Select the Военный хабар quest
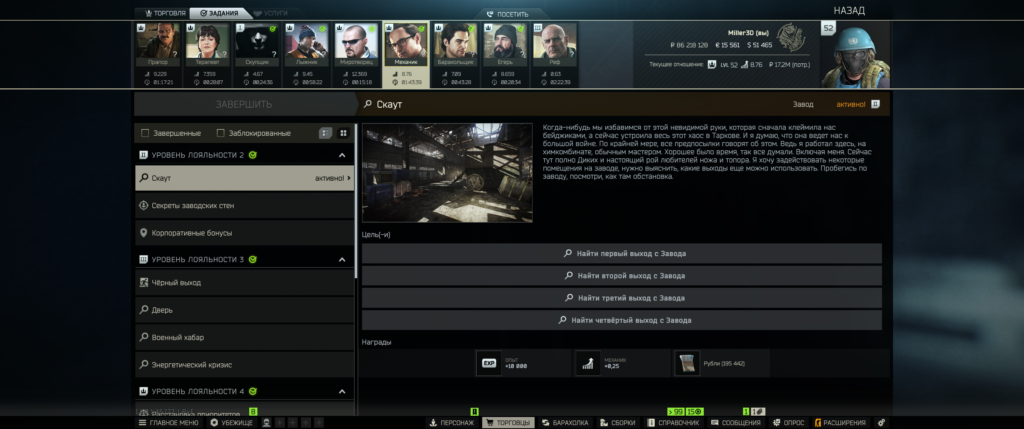 [x=244, y=338]
